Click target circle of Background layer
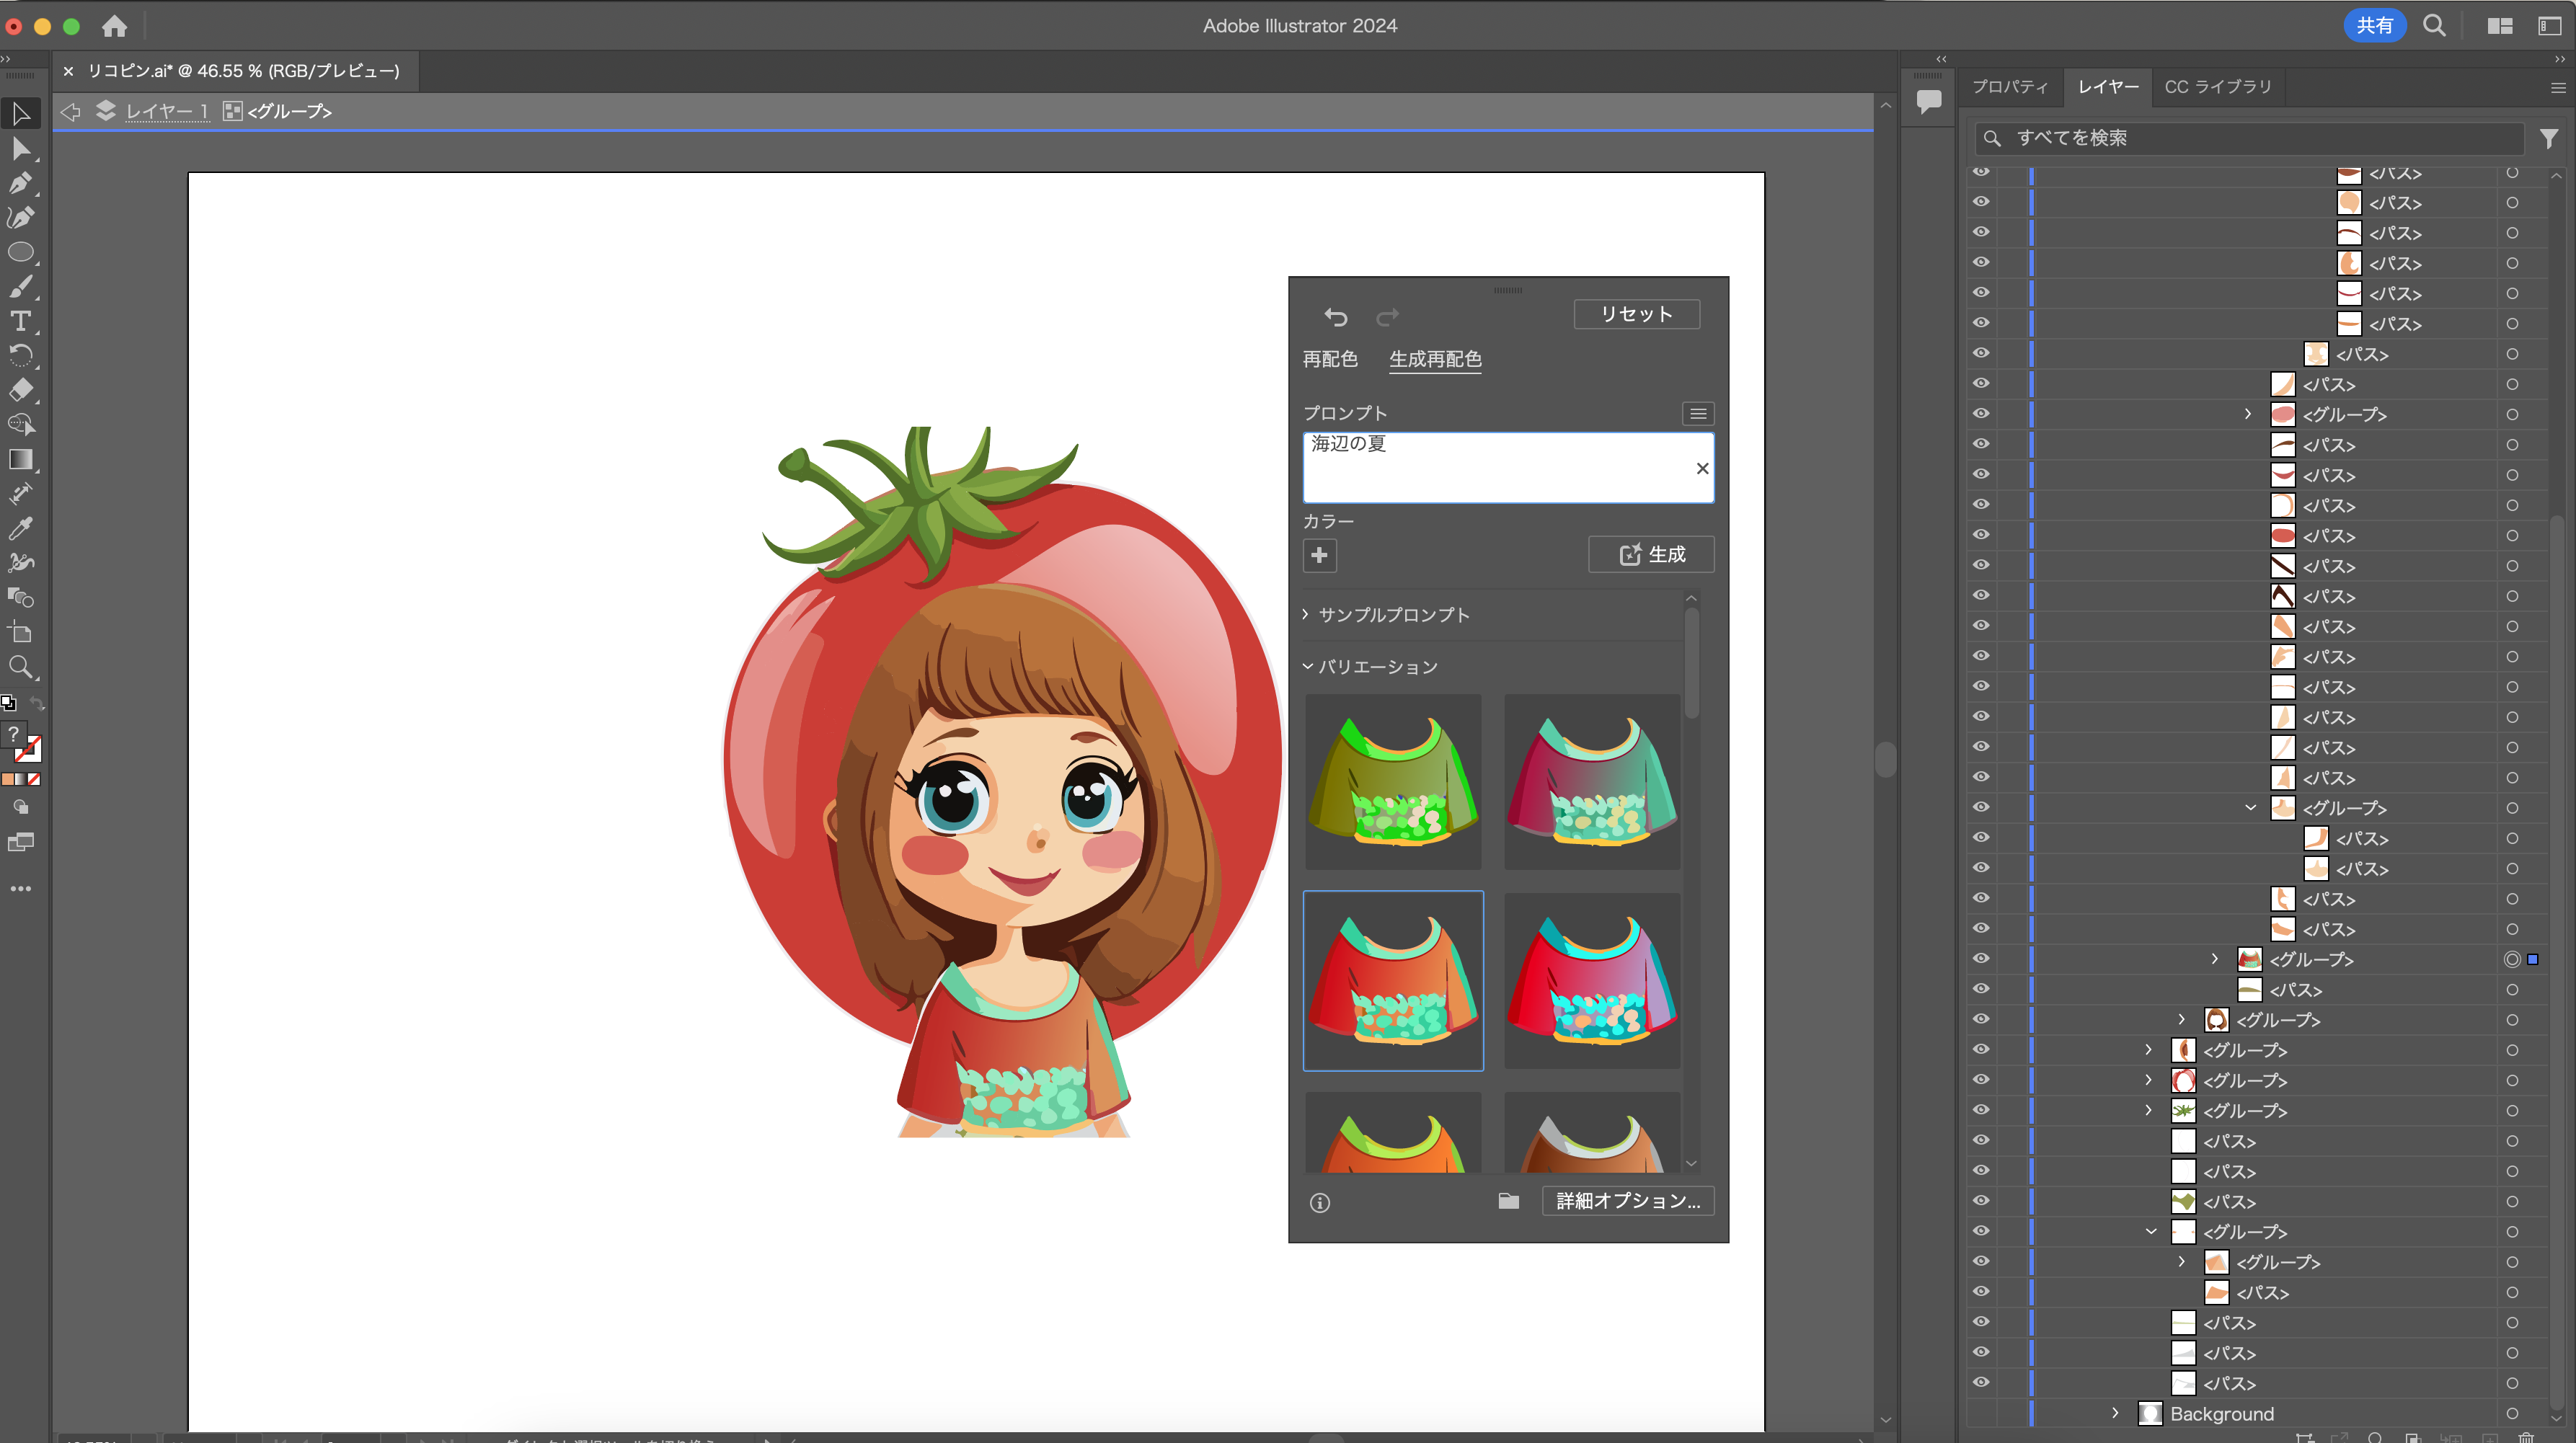Image resolution: width=2576 pixels, height=1443 pixels. point(2512,1413)
